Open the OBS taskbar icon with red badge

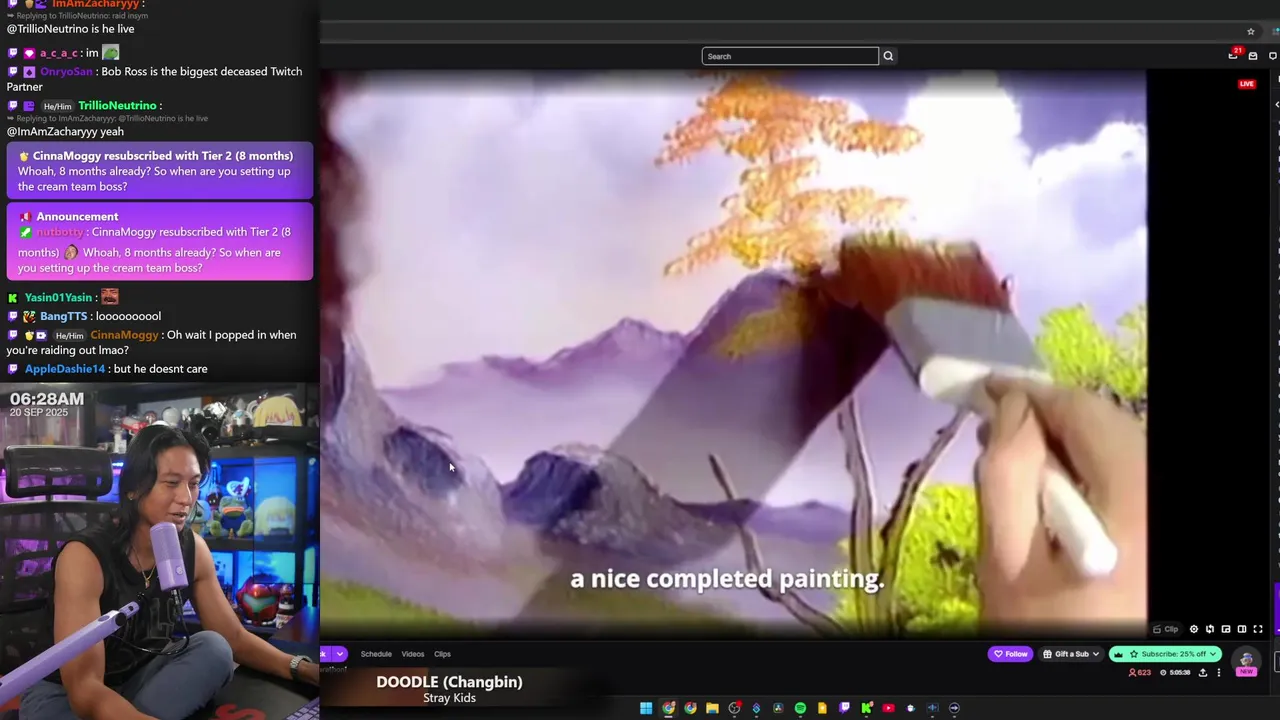(x=735, y=708)
